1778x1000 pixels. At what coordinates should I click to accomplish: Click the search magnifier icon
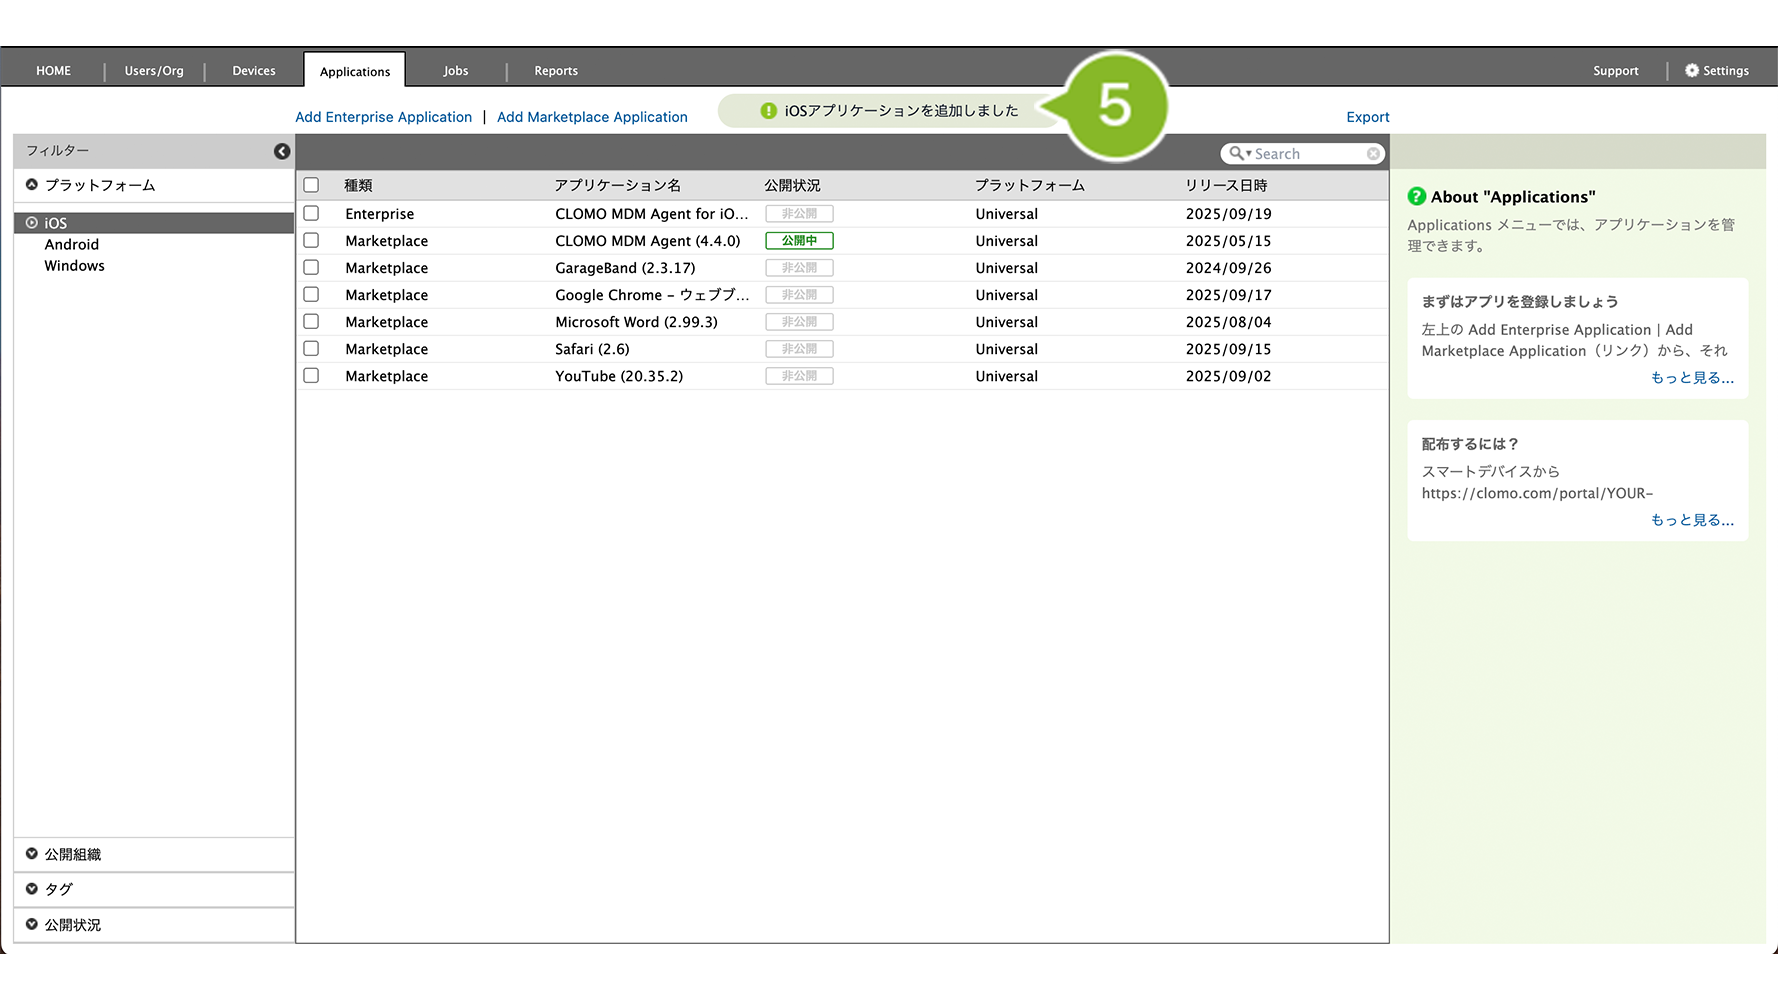[x=1237, y=154]
